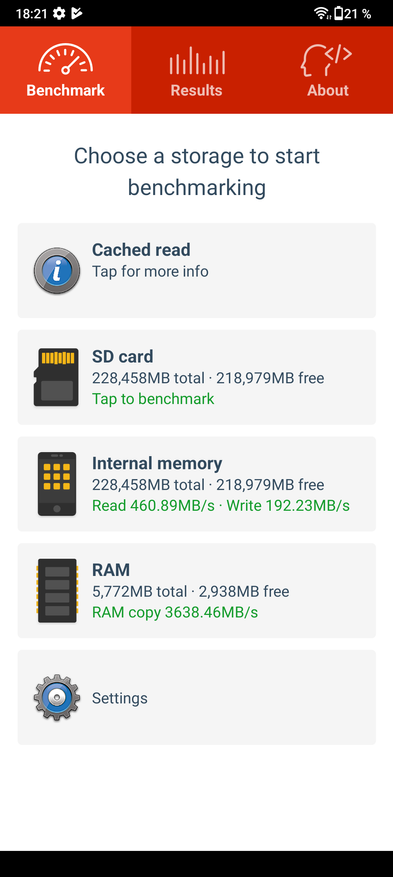Click the SD card icon
The width and height of the screenshot is (393, 877).
(56, 377)
